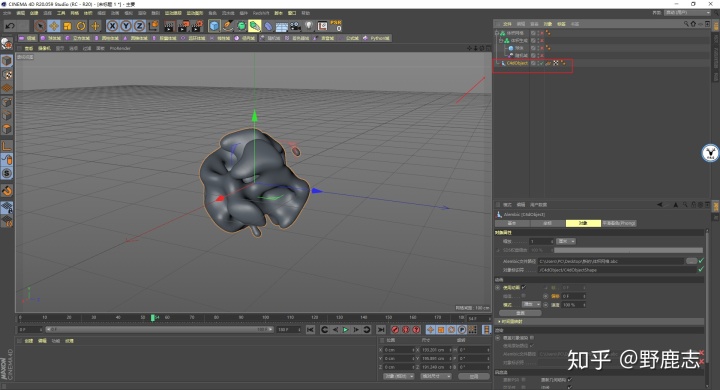This screenshot has width=720, height=390.
Task: Open the scale unit dropdown in Attributes
Action: click(566, 241)
